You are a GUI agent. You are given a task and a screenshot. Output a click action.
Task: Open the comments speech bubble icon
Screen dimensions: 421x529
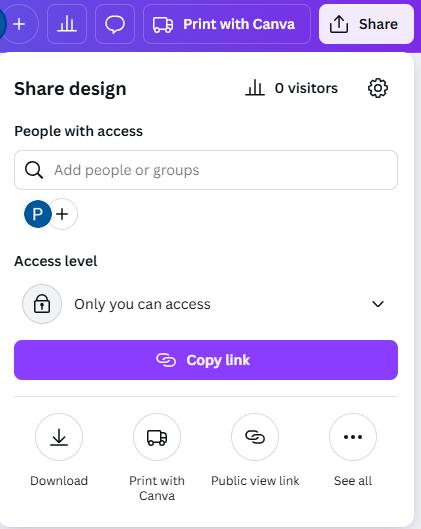click(x=115, y=24)
